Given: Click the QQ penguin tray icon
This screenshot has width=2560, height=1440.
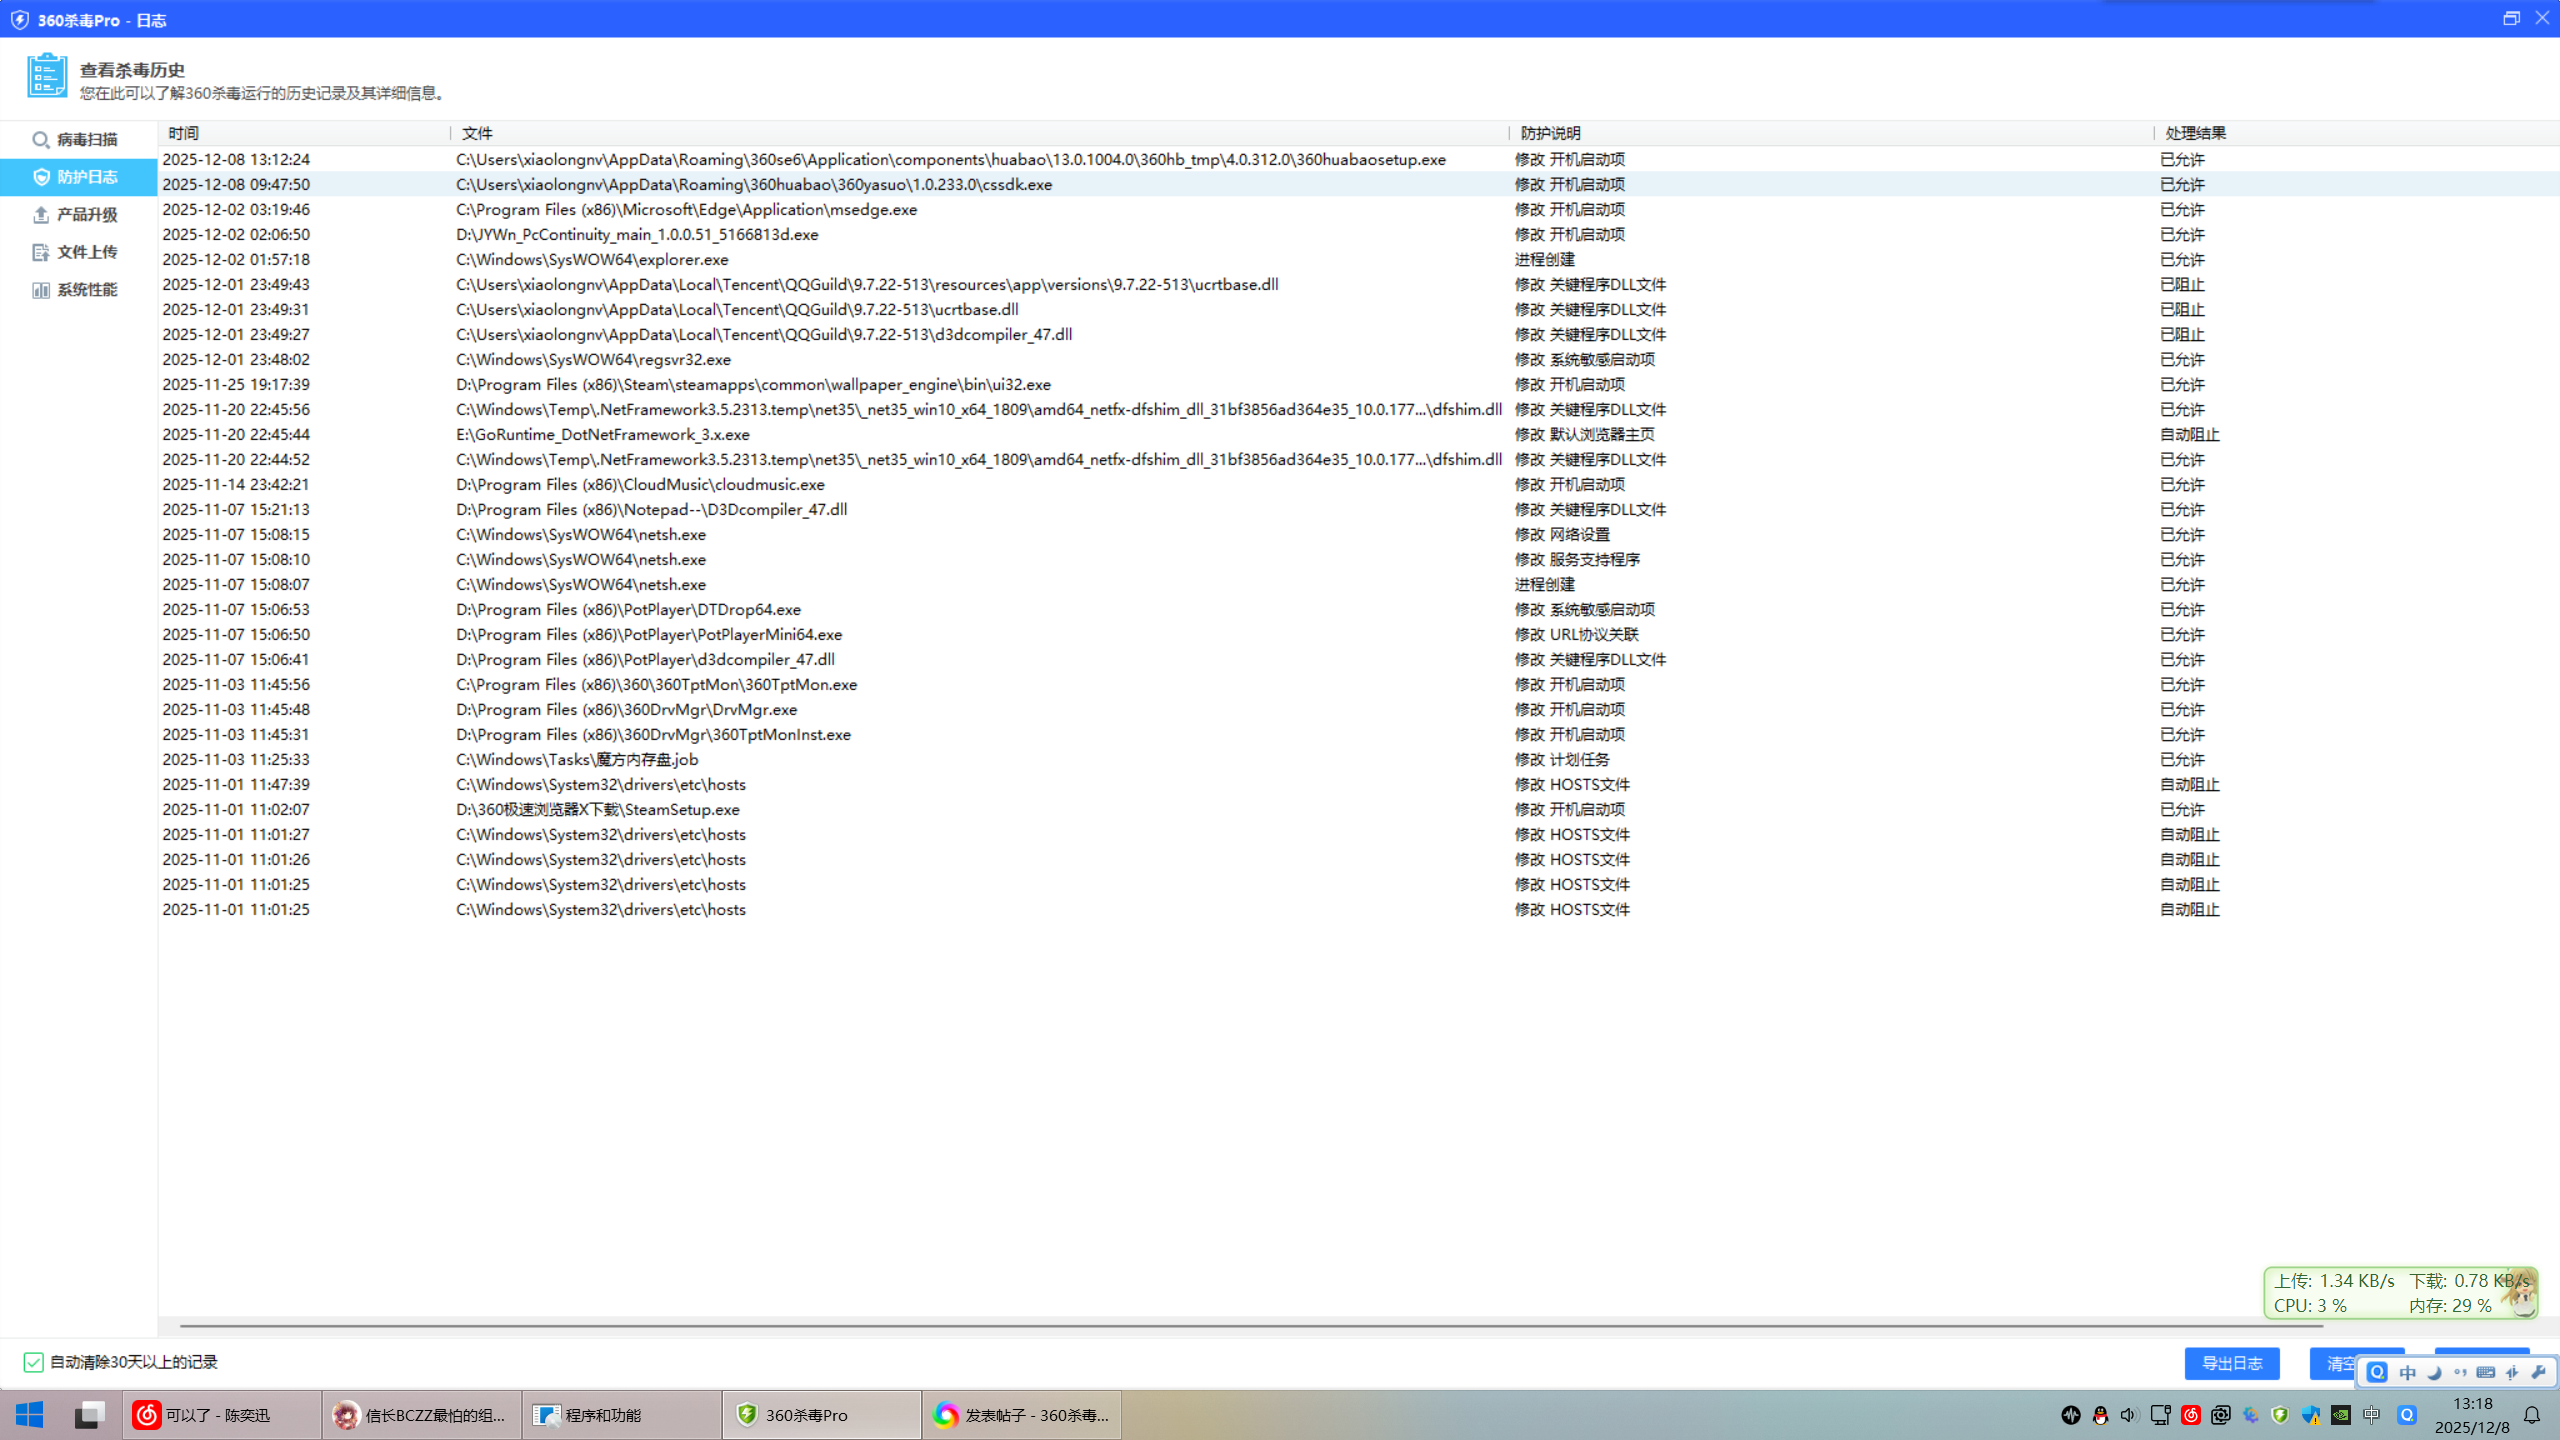Looking at the screenshot, I should (2100, 1415).
